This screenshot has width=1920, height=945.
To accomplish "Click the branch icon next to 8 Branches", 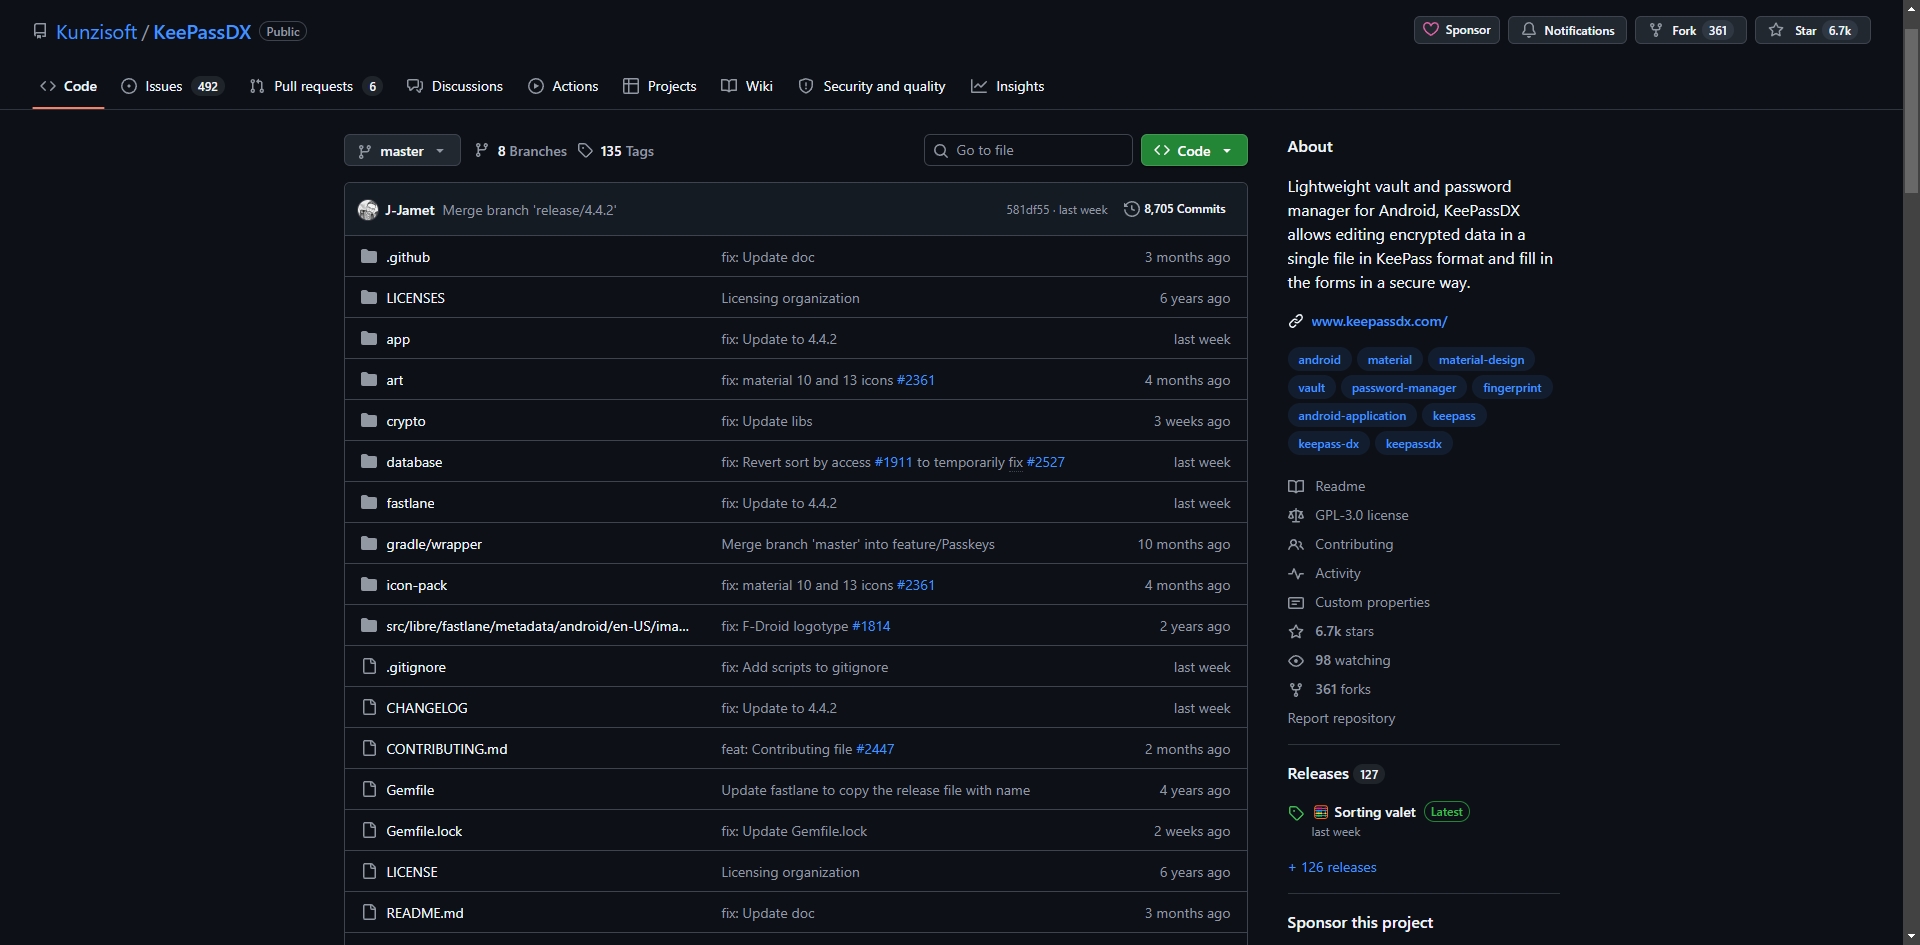I will tap(482, 151).
